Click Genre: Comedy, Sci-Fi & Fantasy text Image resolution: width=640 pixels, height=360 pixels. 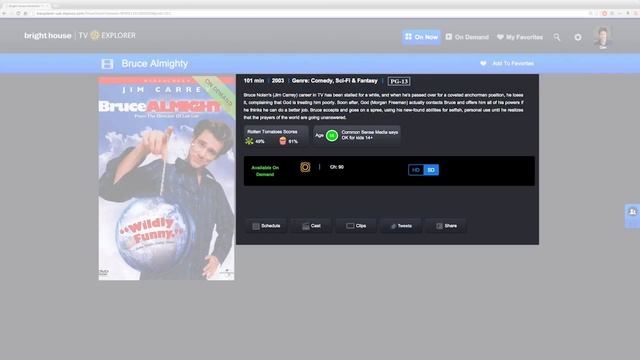(x=335, y=81)
